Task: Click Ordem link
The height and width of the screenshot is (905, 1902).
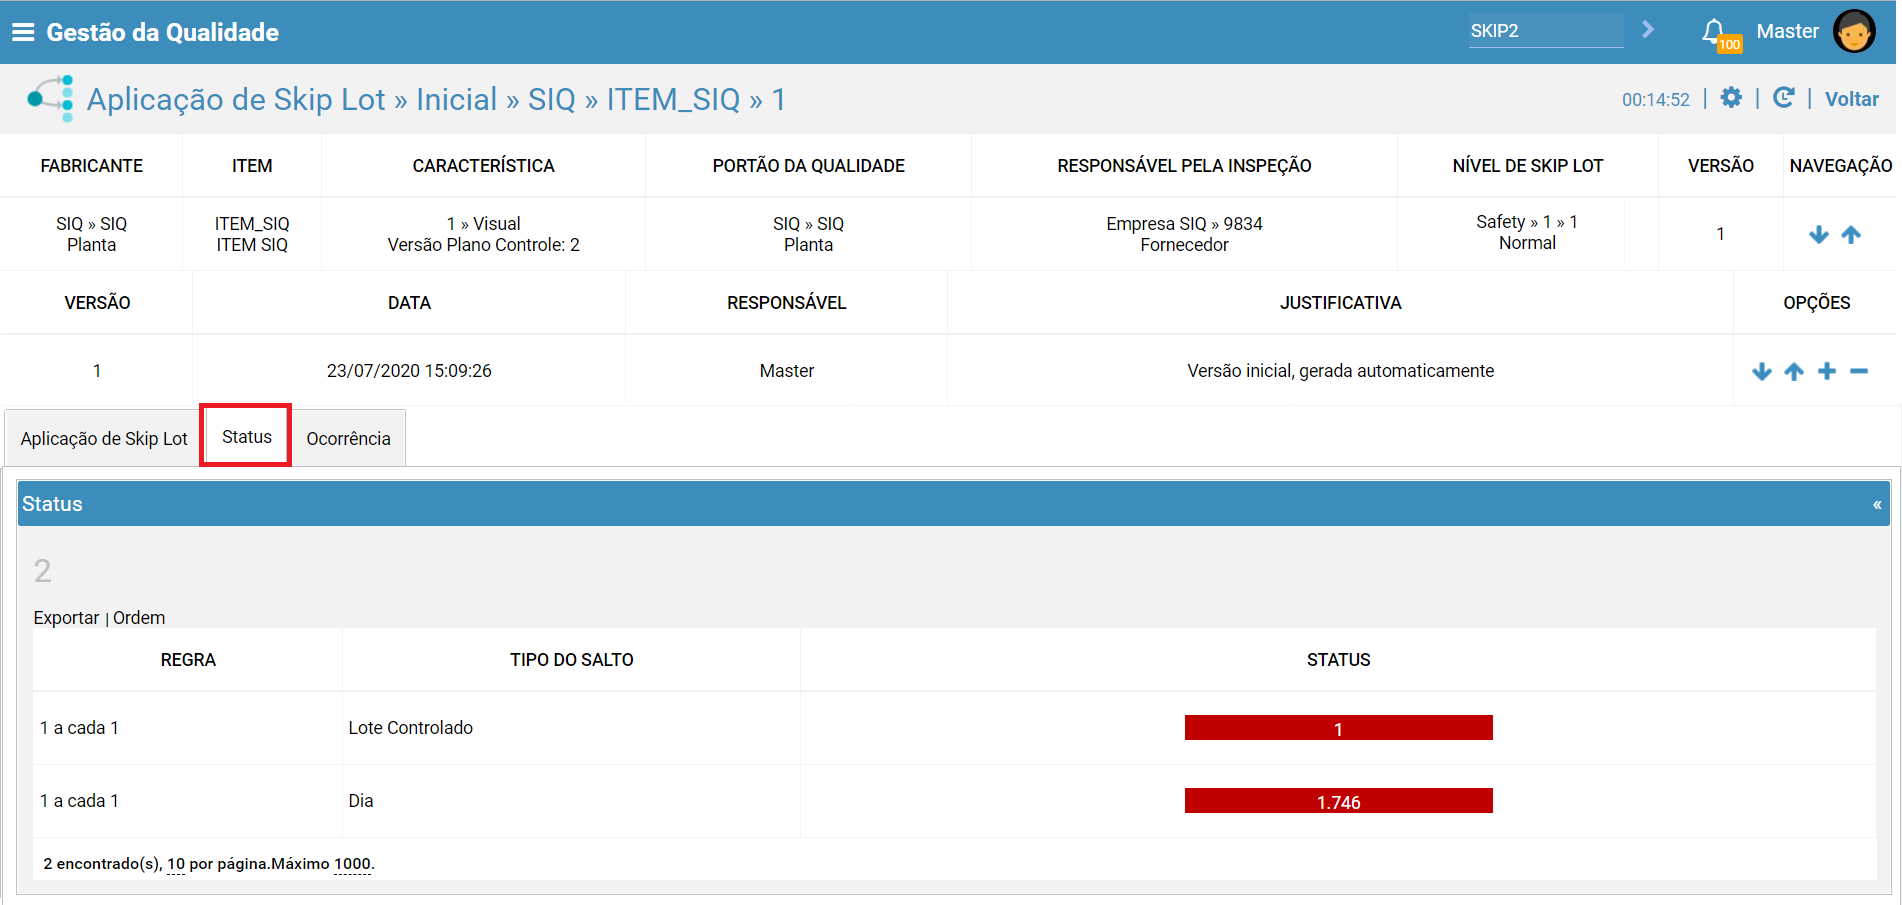Action: pyautogui.click(x=139, y=618)
